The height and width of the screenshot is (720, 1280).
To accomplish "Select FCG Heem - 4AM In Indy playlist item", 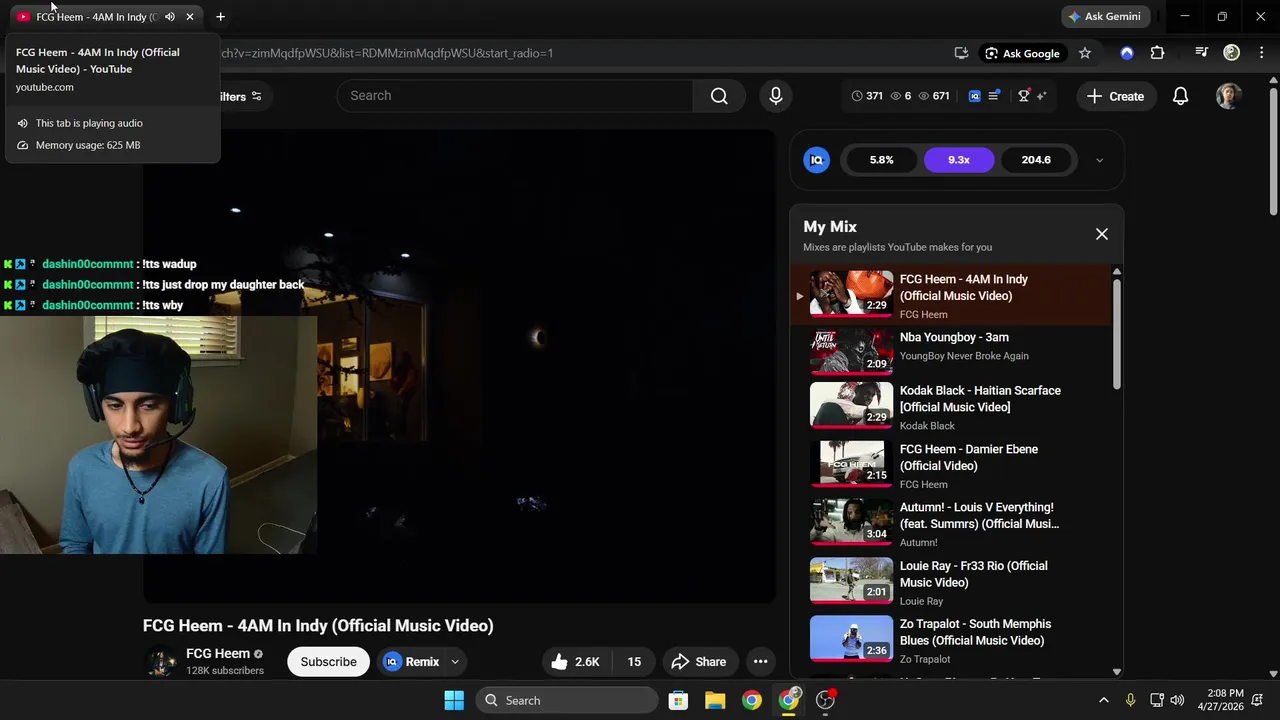I will pyautogui.click(x=950, y=295).
